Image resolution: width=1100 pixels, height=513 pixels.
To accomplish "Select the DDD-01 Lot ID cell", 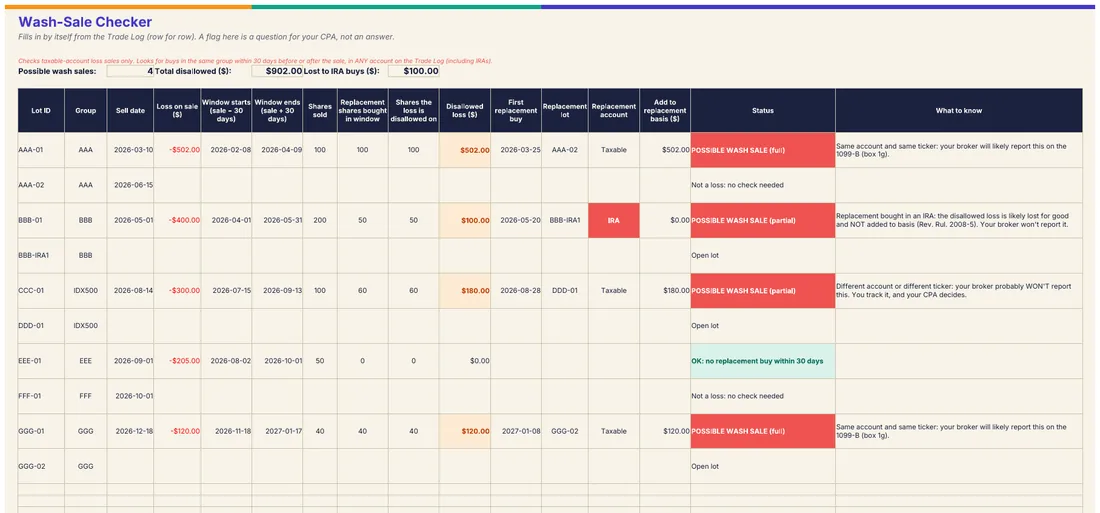I will point(41,326).
